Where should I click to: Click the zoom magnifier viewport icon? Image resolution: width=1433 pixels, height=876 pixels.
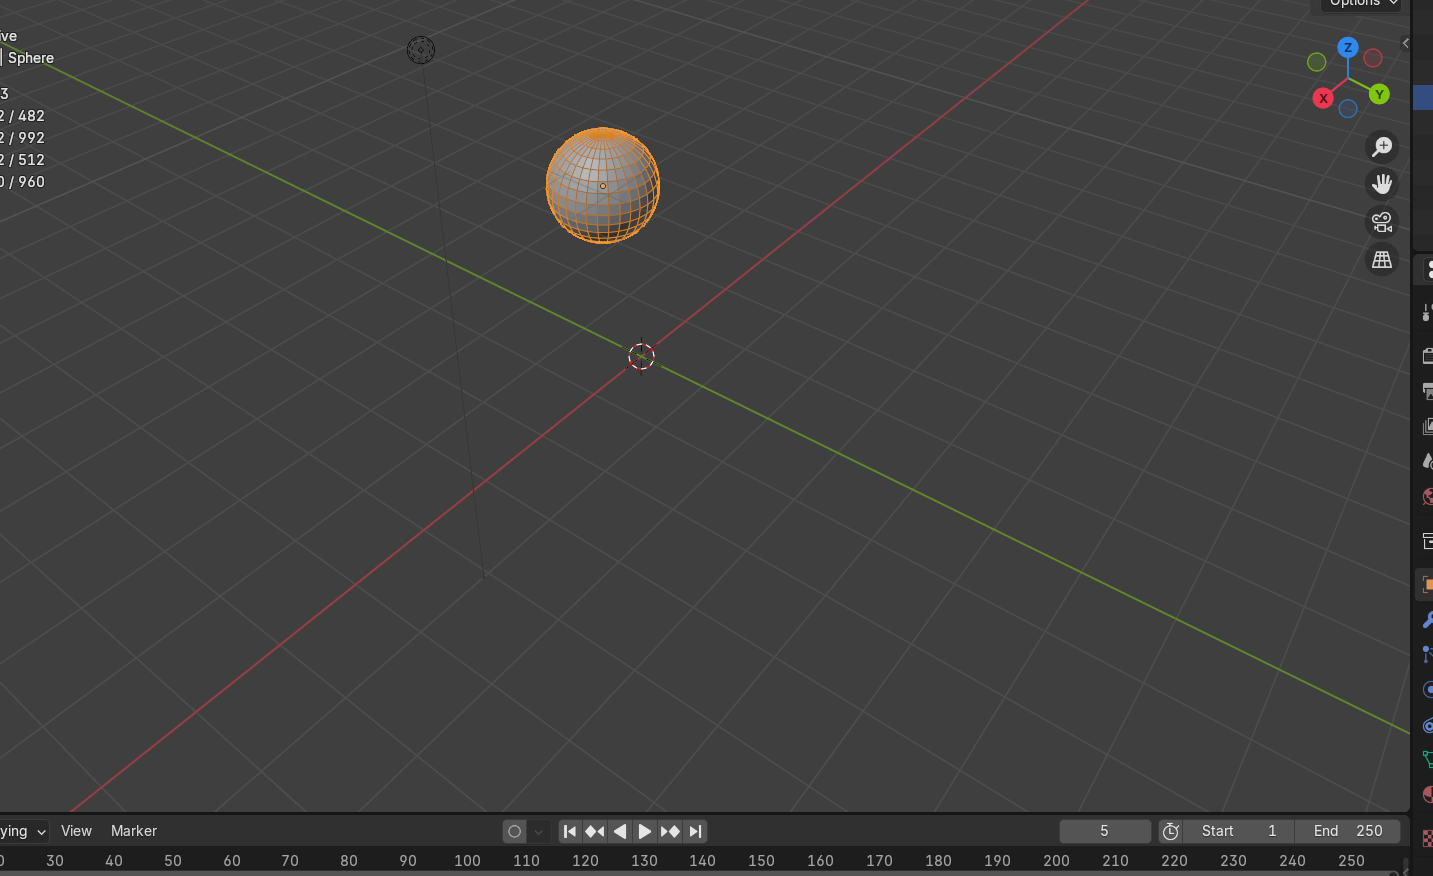[x=1382, y=147]
